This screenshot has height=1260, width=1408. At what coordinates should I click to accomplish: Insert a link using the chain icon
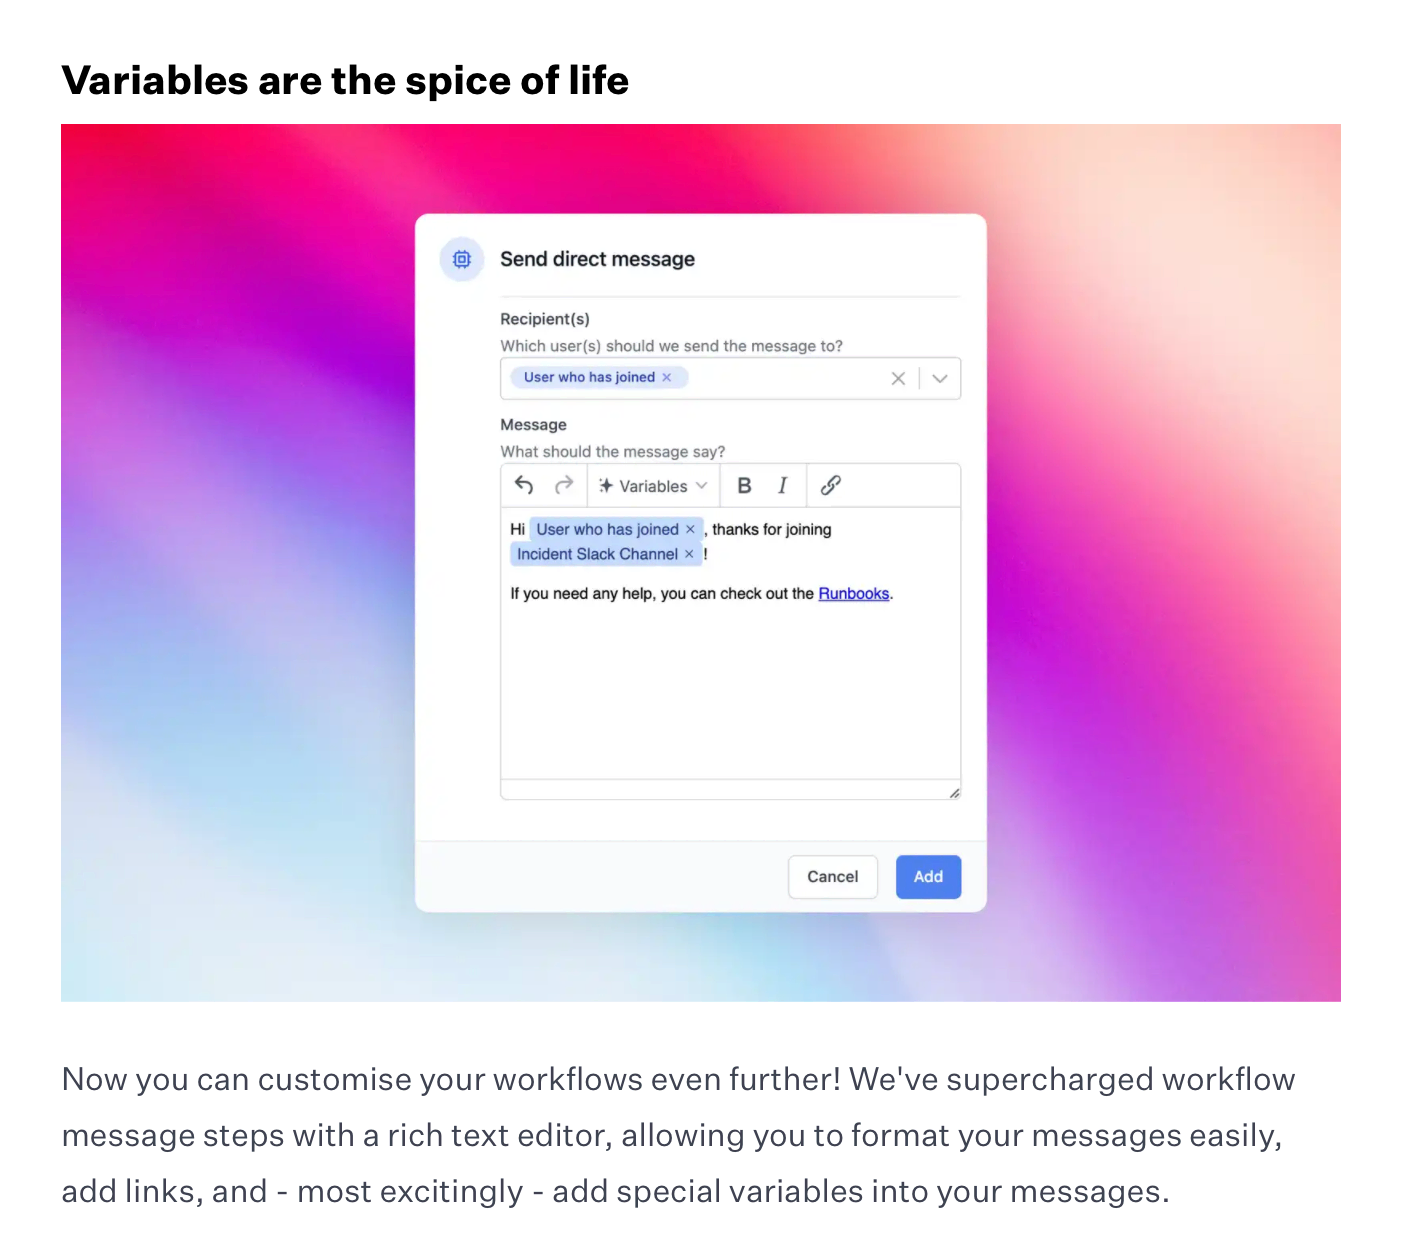(x=830, y=486)
